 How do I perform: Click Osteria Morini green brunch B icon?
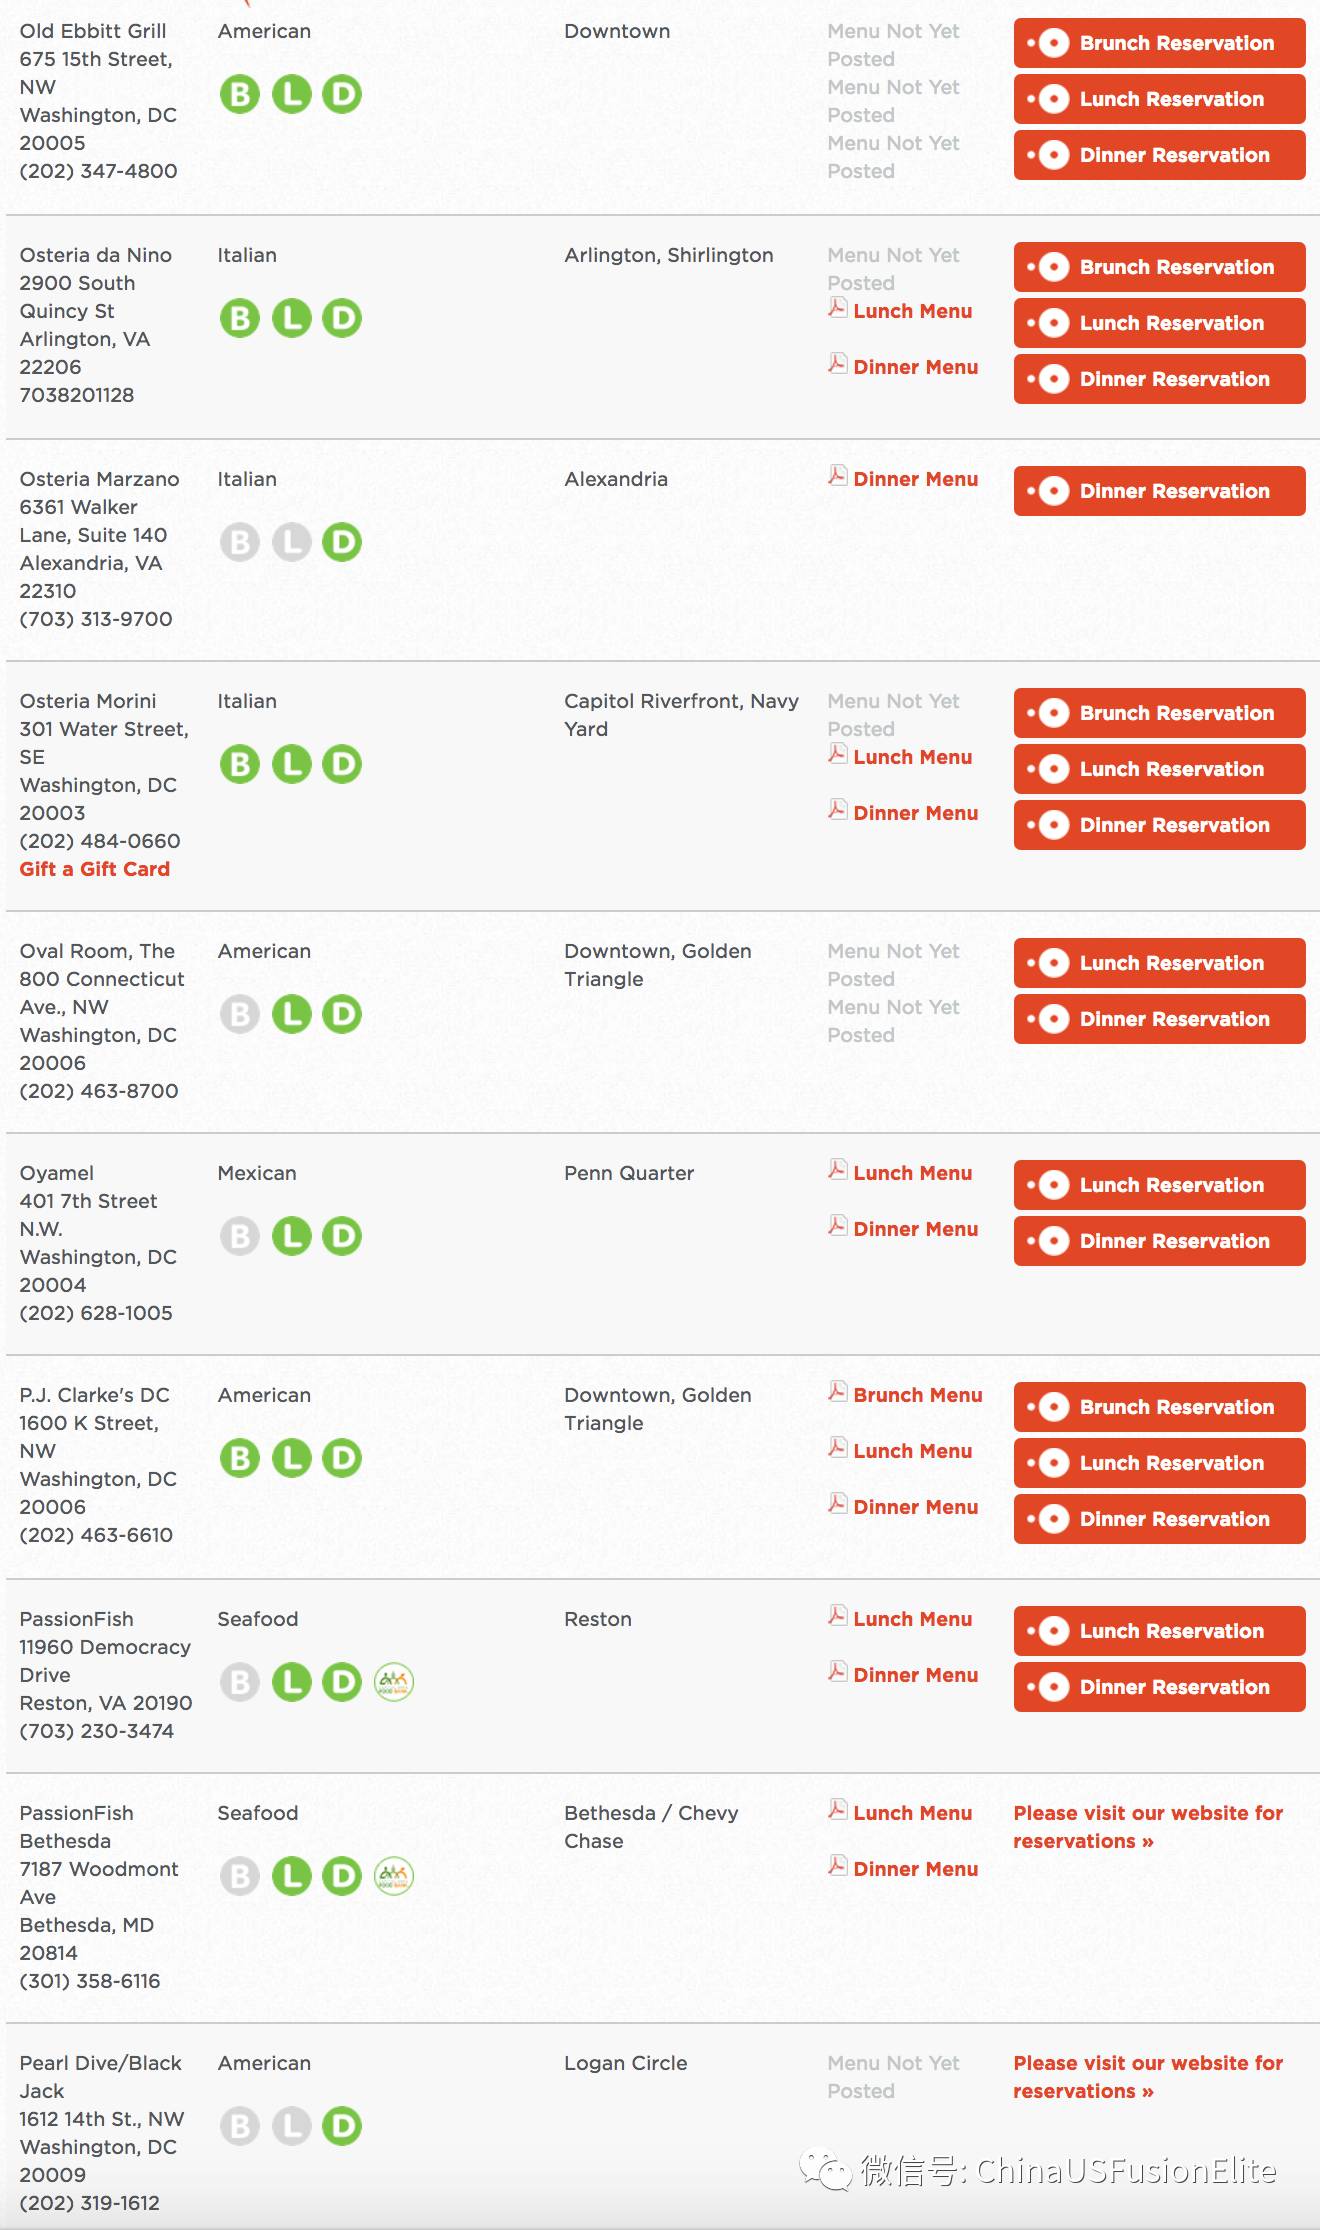click(x=240, y=764)
